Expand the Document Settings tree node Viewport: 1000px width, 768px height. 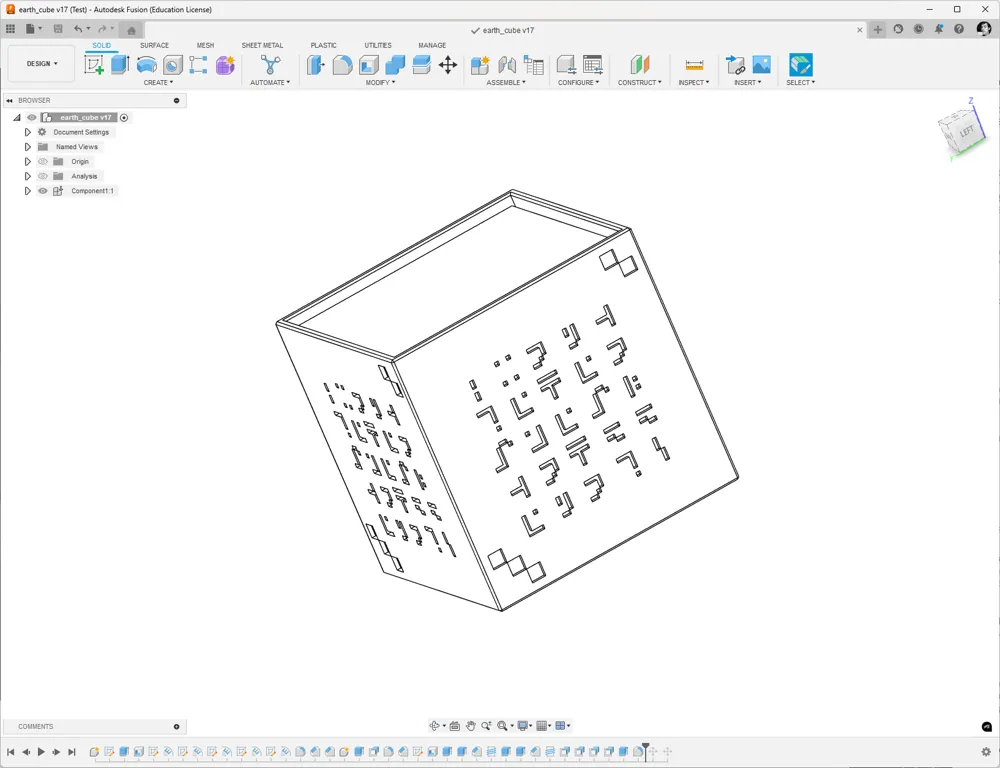[27, 132]
